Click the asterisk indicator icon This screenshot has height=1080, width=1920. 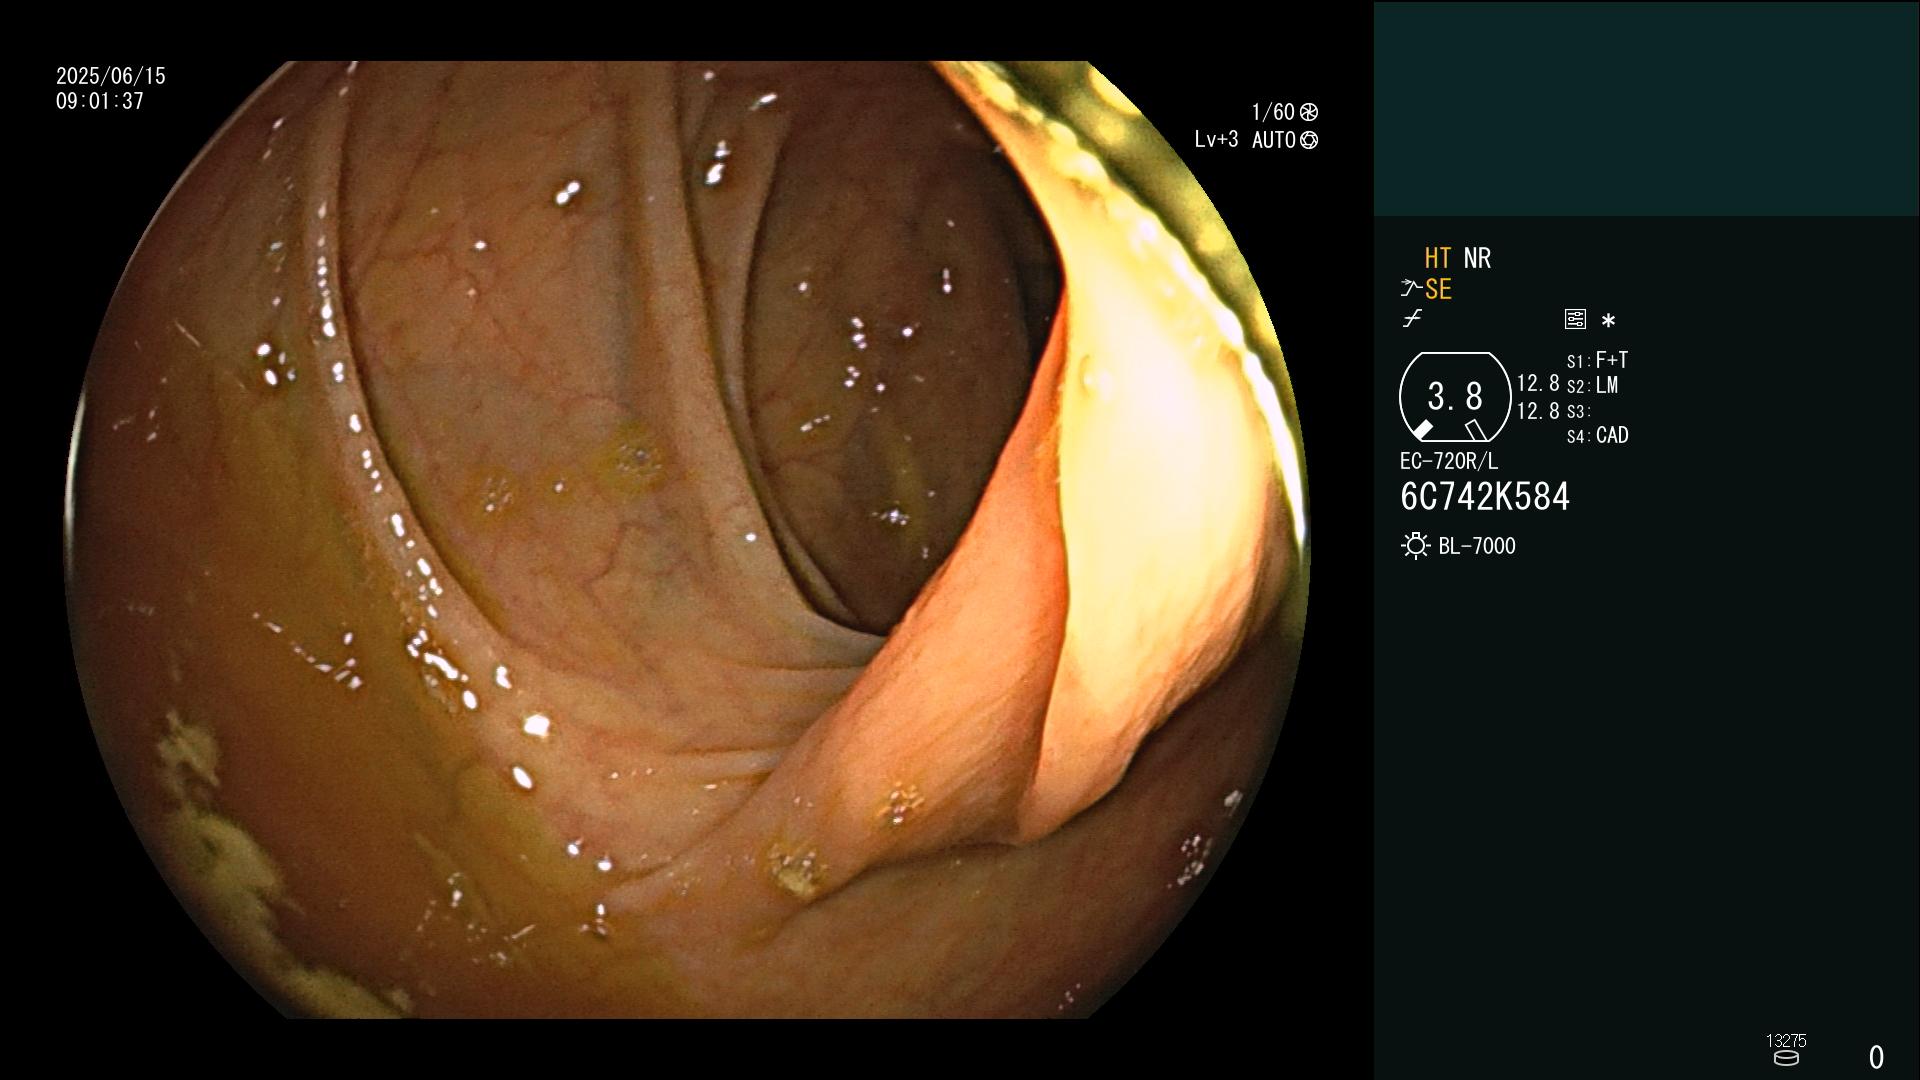pyautogui.click(x=1608, y=320)
